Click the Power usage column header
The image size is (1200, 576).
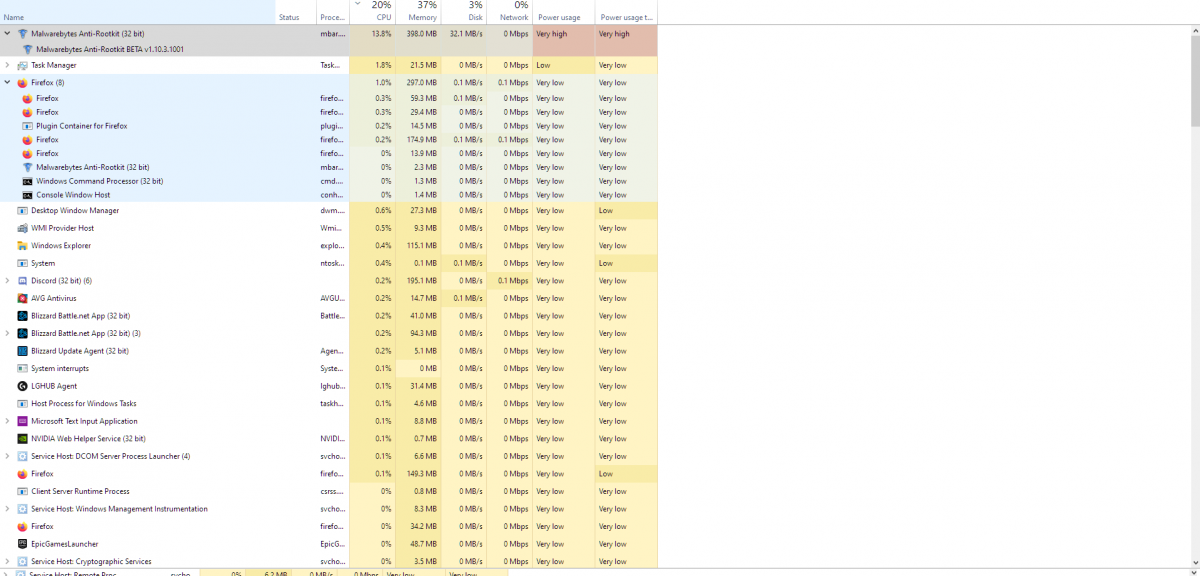(564, 13)
